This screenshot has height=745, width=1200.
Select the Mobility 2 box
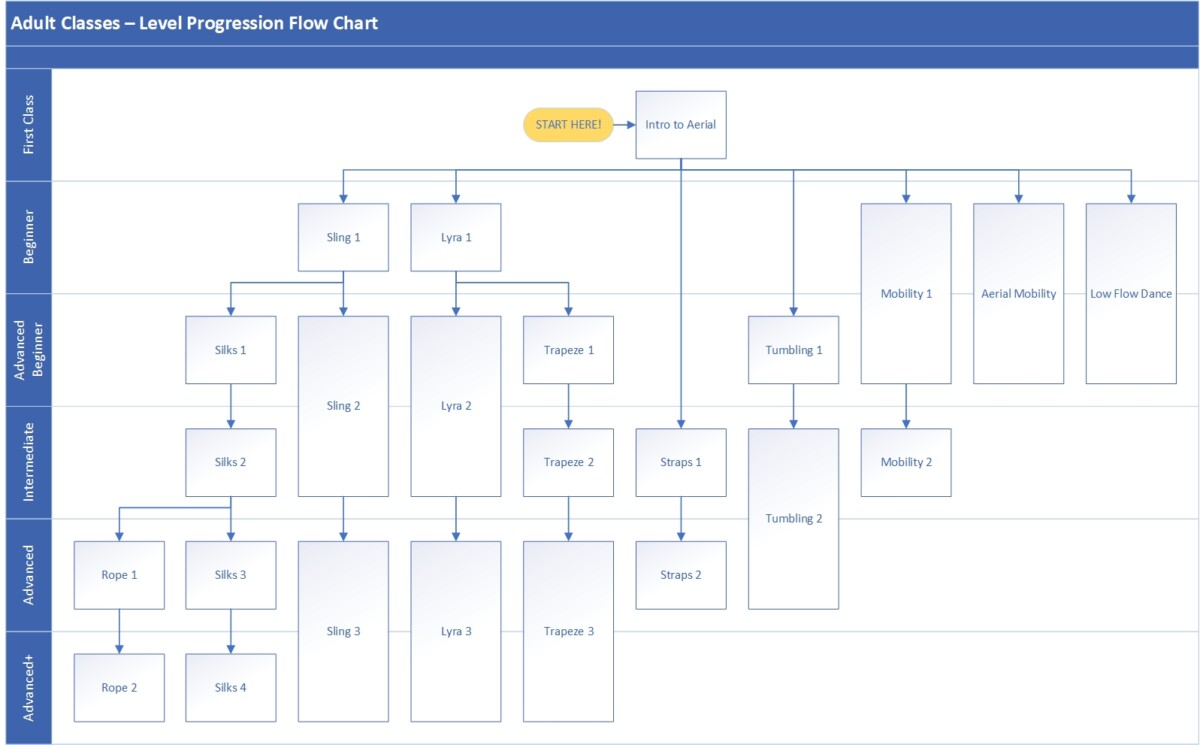click(x=906, y=462)
